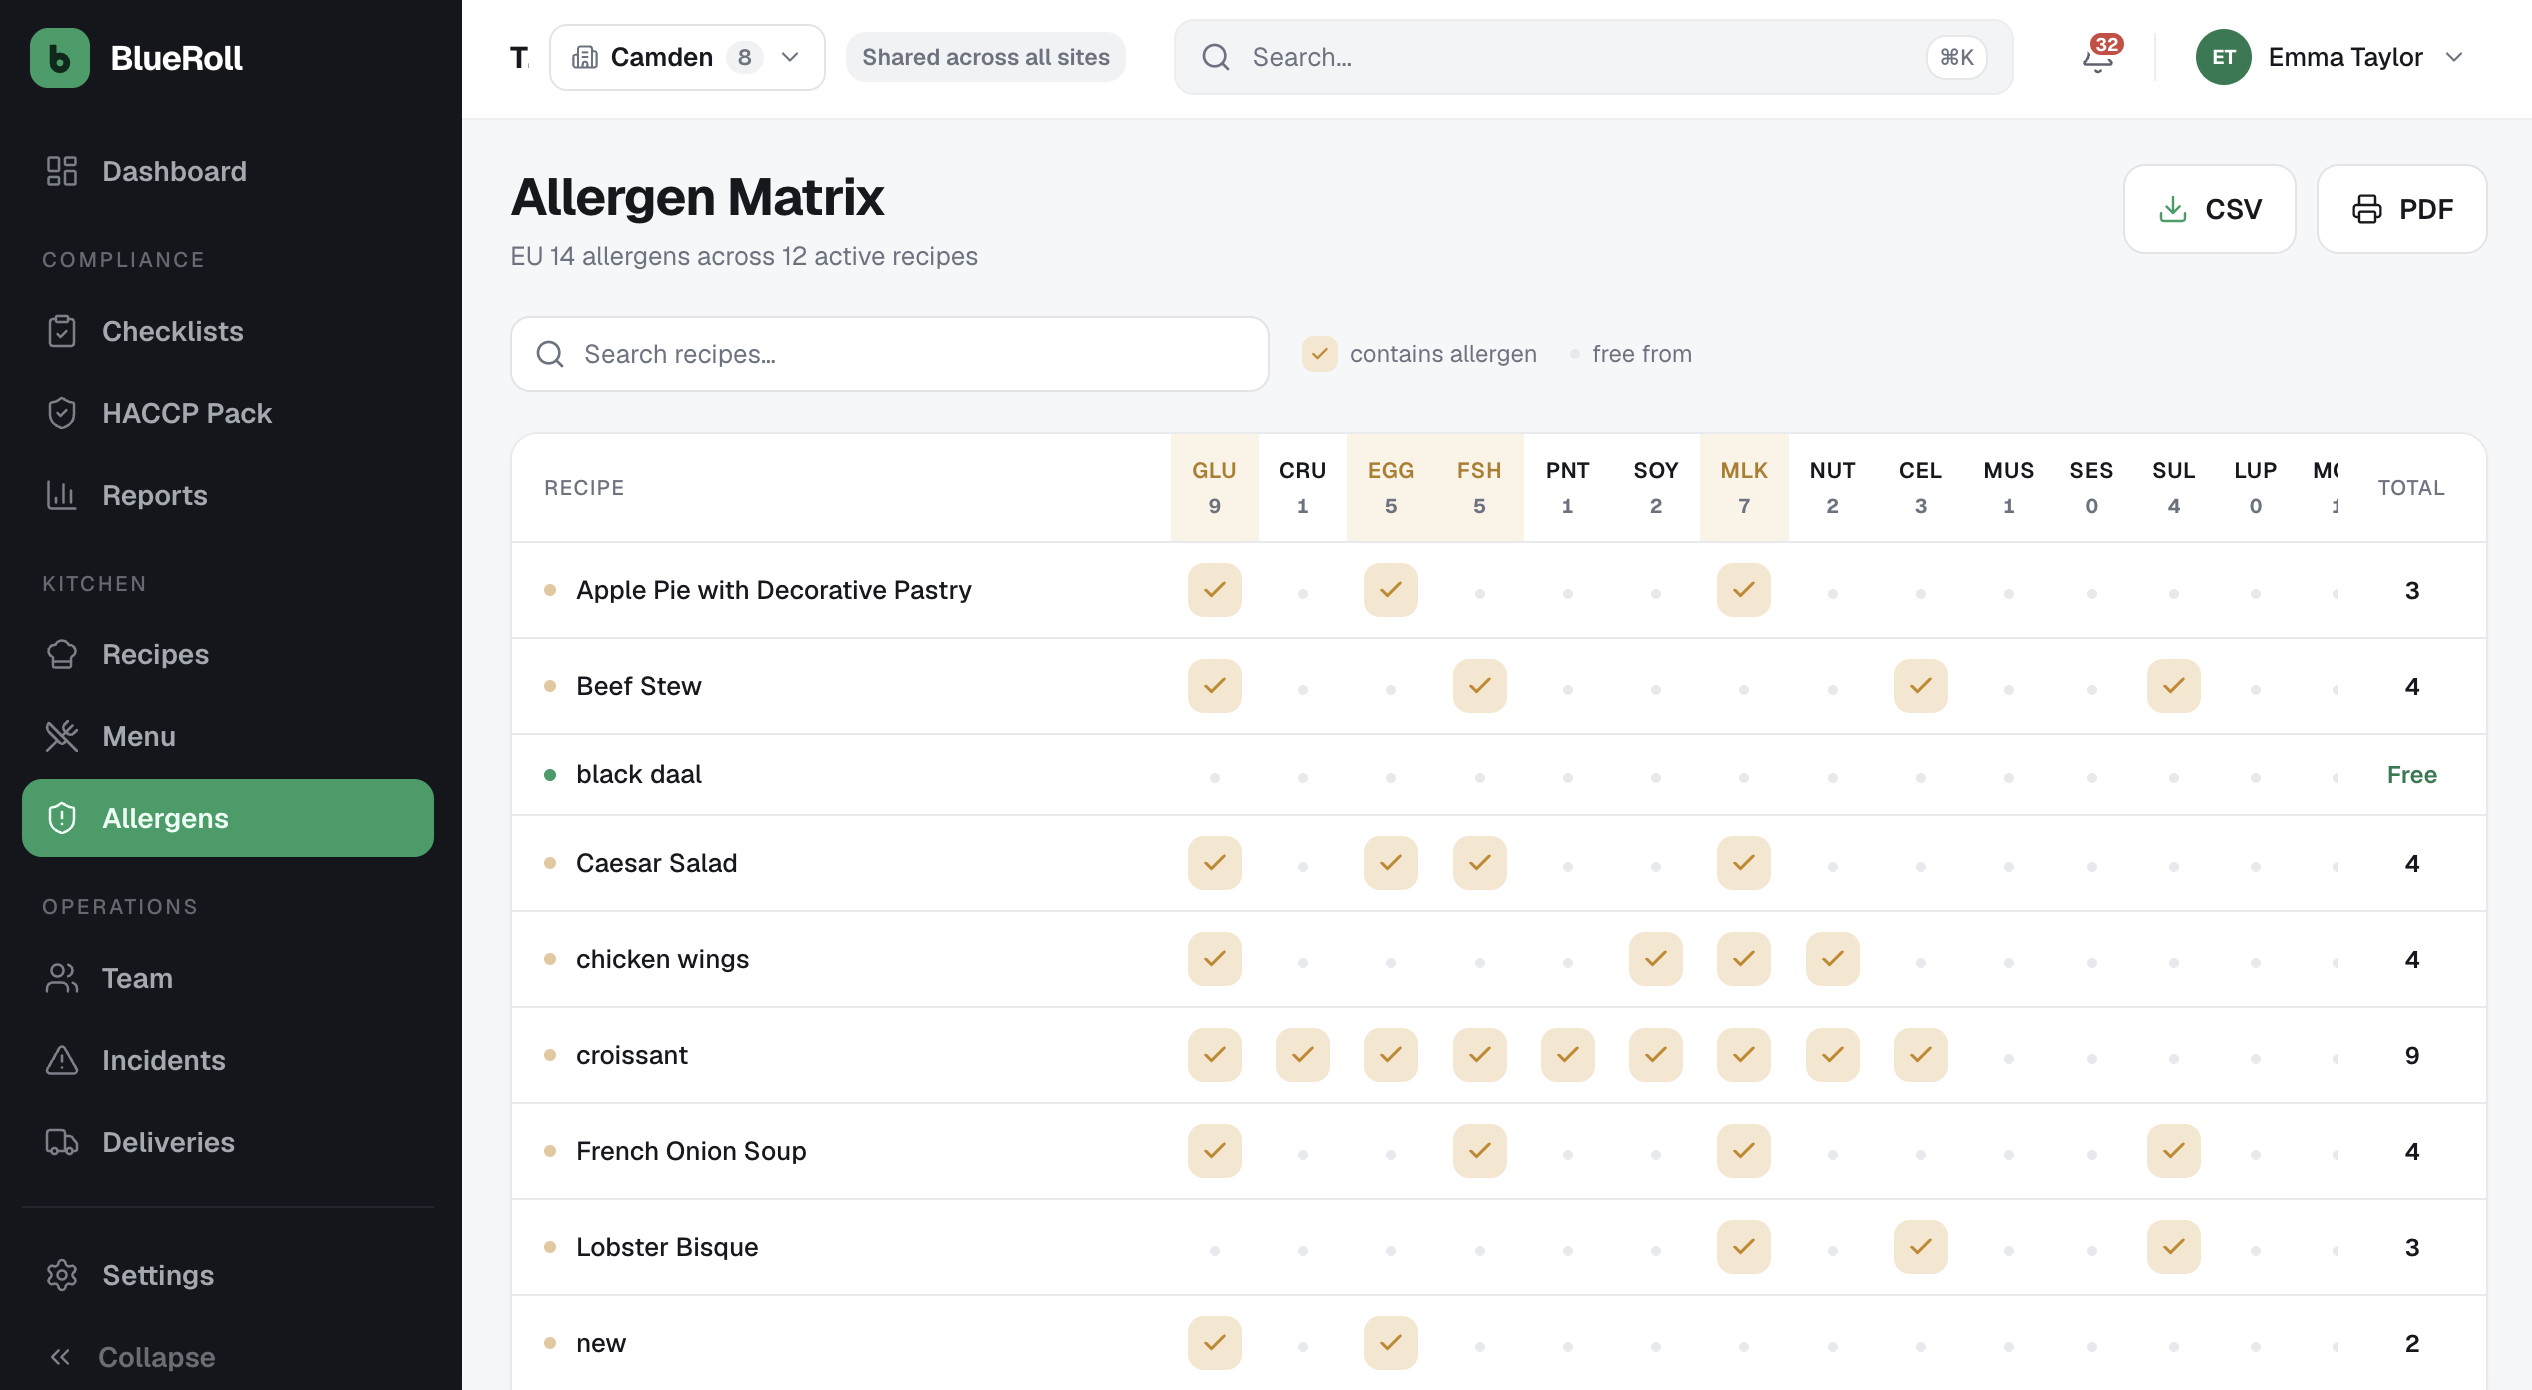Open notifications bell with 32 badge
2532x1390 pixels.
click(x=2099, y=57)
